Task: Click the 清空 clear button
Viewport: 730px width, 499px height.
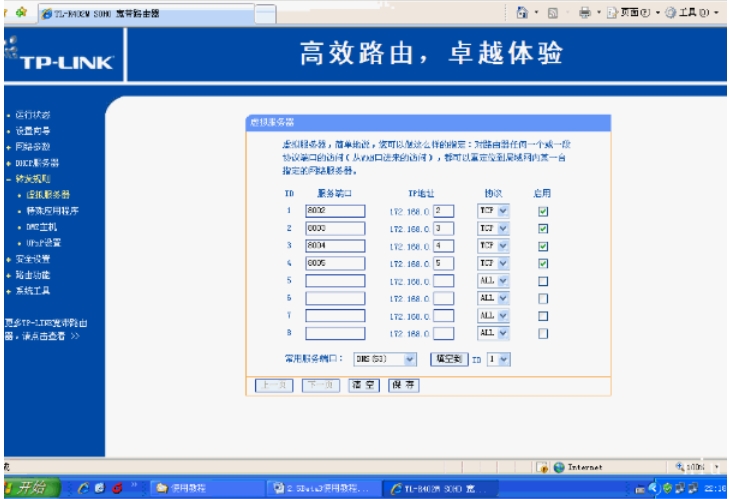Action: (x=364, y=385)
